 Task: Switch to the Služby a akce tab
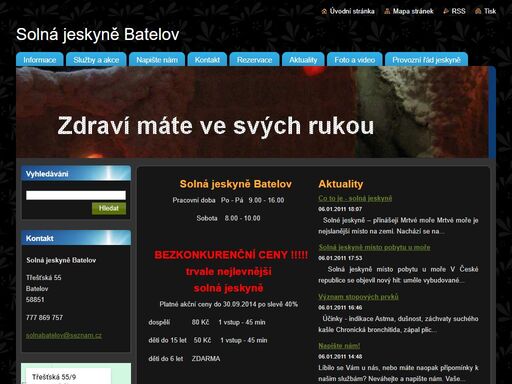click(x=96, y=60)
